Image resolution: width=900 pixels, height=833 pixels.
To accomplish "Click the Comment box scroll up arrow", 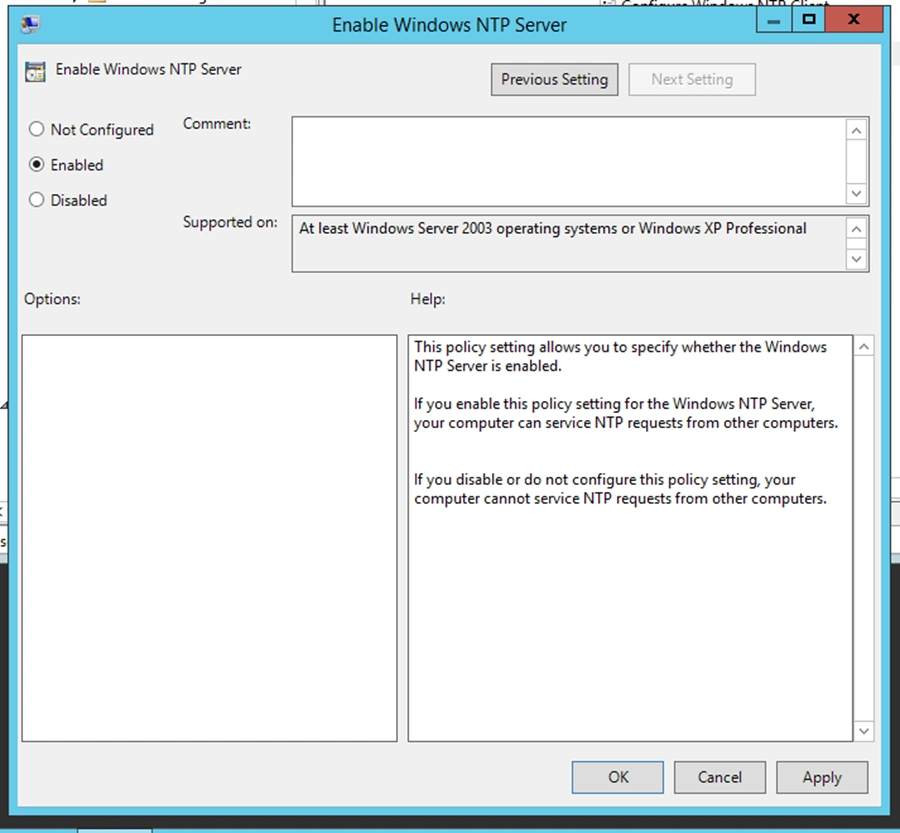I will (856, 131).
